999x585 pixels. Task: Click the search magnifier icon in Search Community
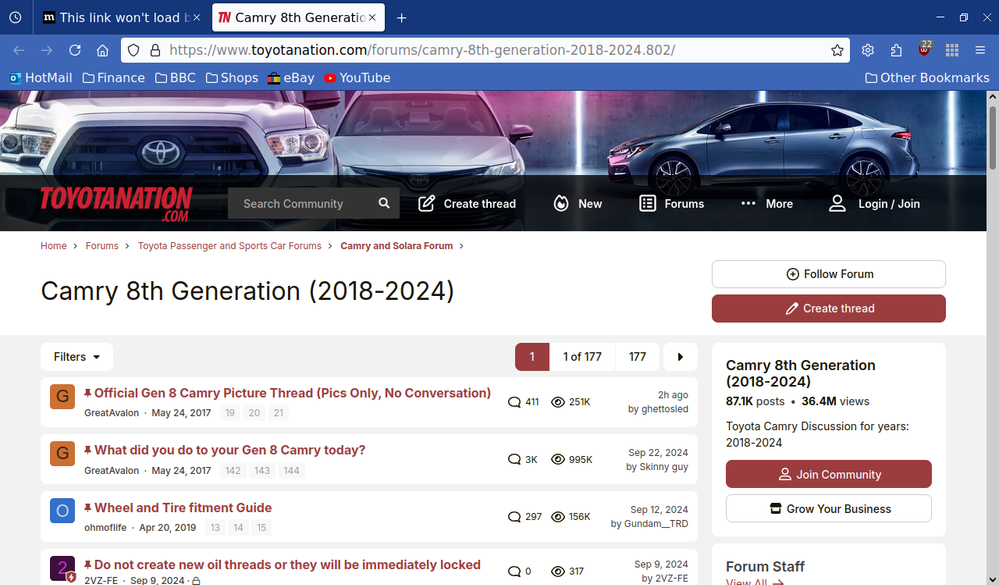point(384,203)
